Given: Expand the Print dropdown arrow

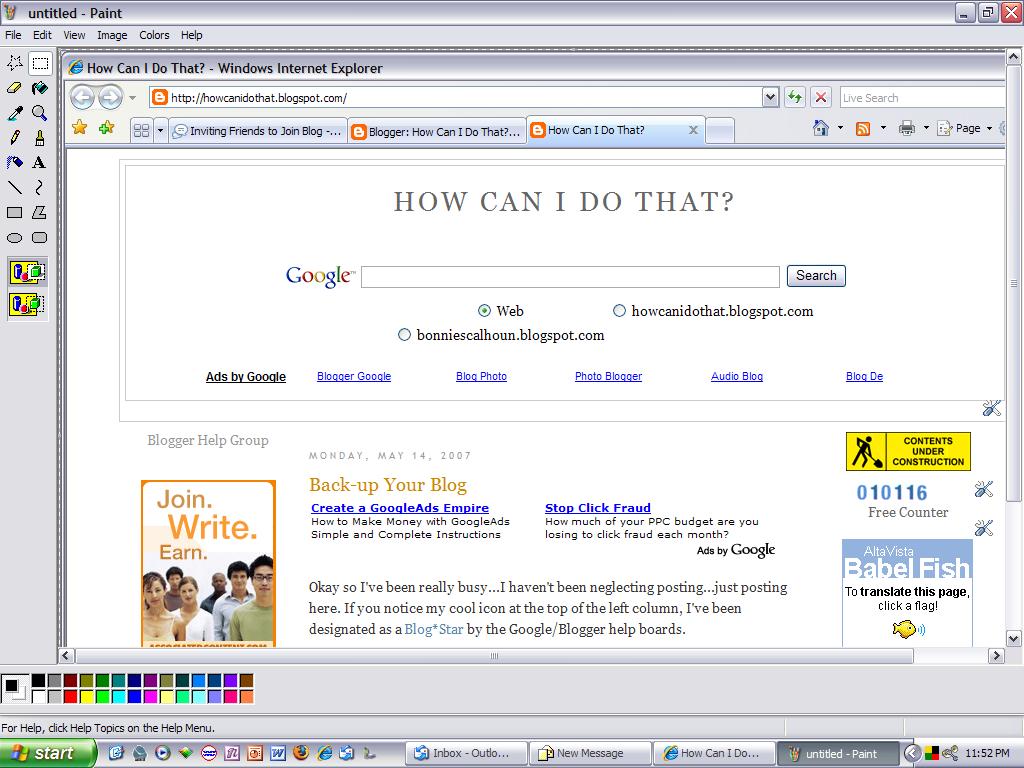Looking at the screenshot, I should click(925, 128).
